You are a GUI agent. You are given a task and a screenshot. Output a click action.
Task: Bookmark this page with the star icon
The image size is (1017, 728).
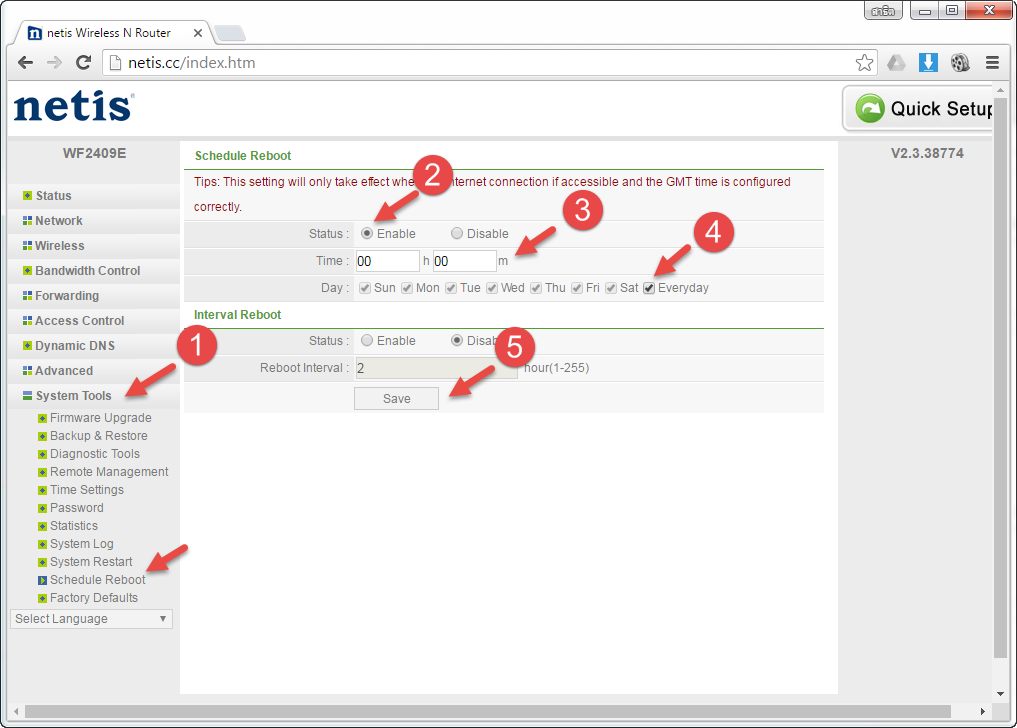pos(864,63)
